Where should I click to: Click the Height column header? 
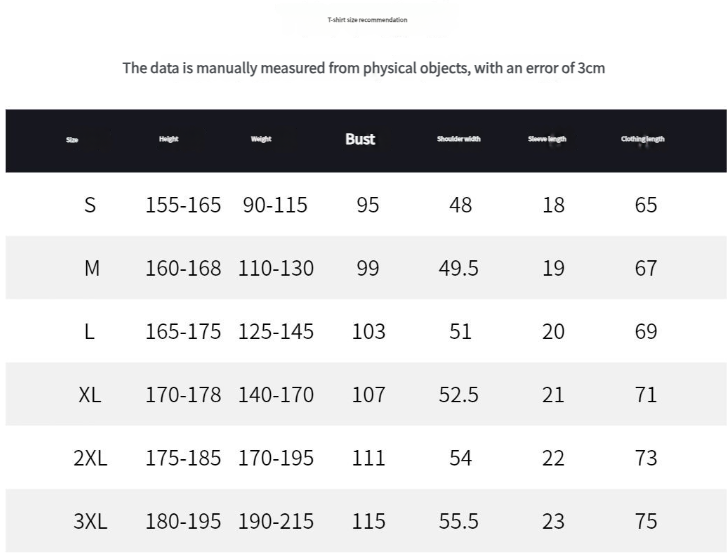pyautogui.click(x=168, y=139)
